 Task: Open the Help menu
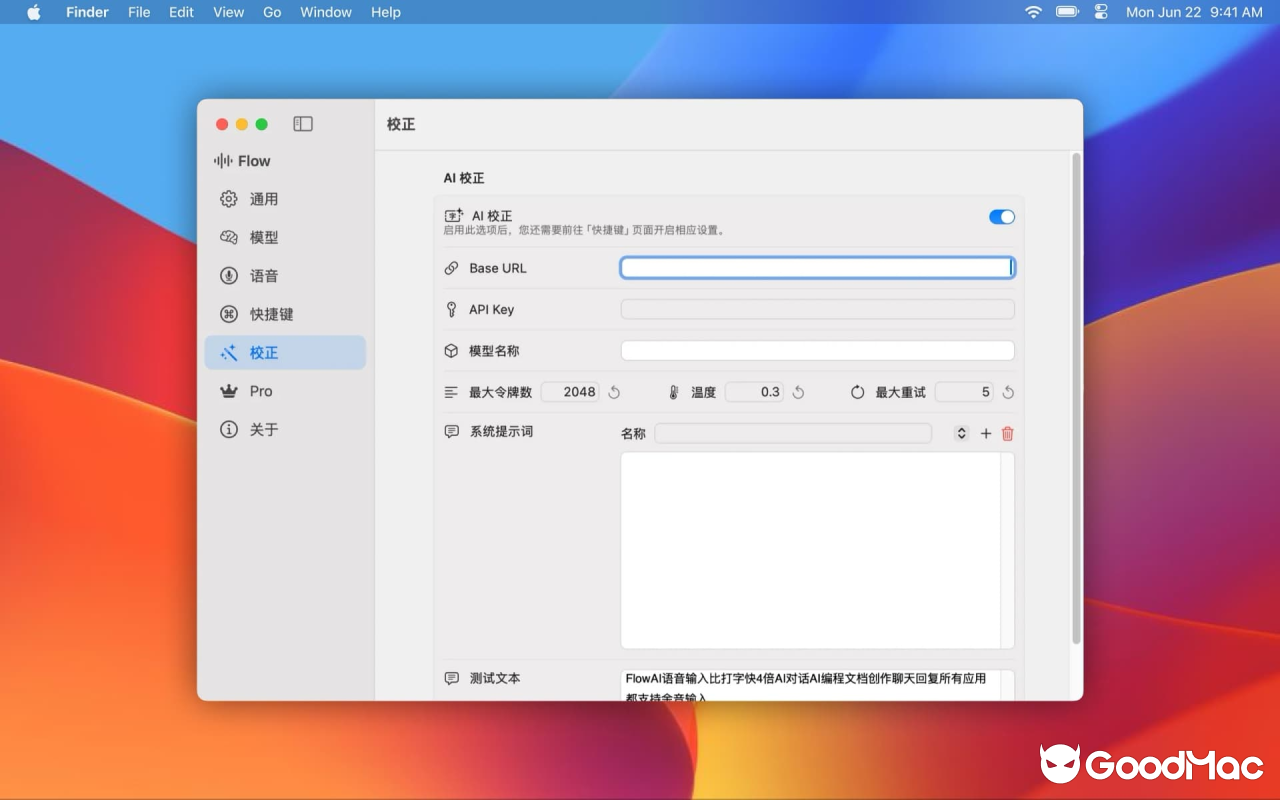(x=386, y=12)
